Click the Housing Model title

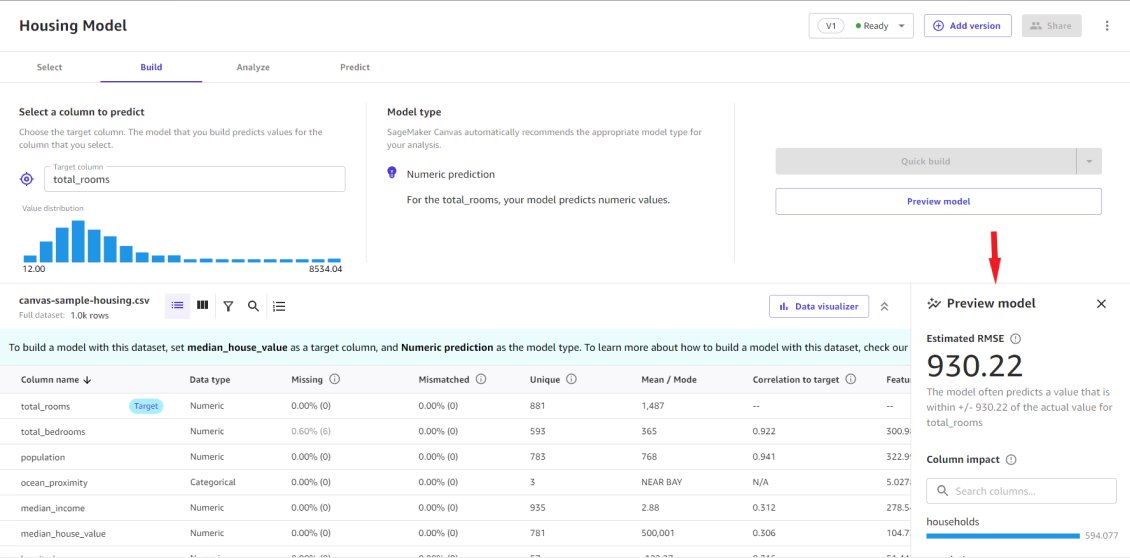(73, 26)
